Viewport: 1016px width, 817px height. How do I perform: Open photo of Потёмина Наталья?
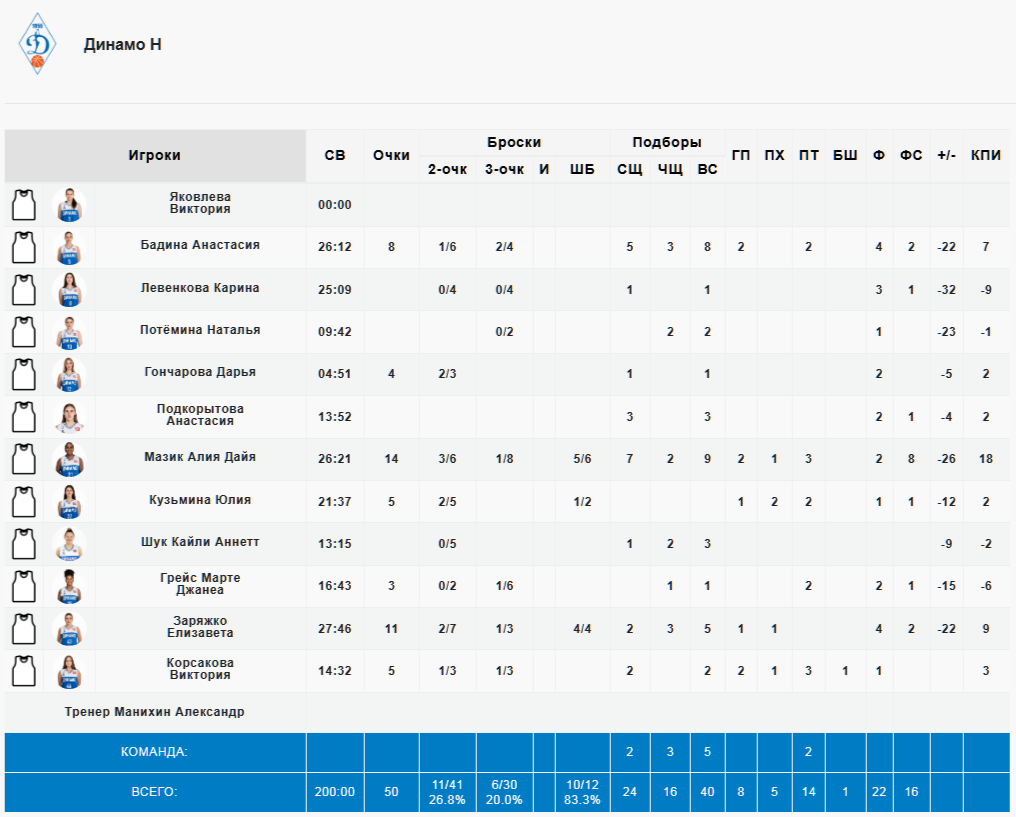tap(69, 332)
